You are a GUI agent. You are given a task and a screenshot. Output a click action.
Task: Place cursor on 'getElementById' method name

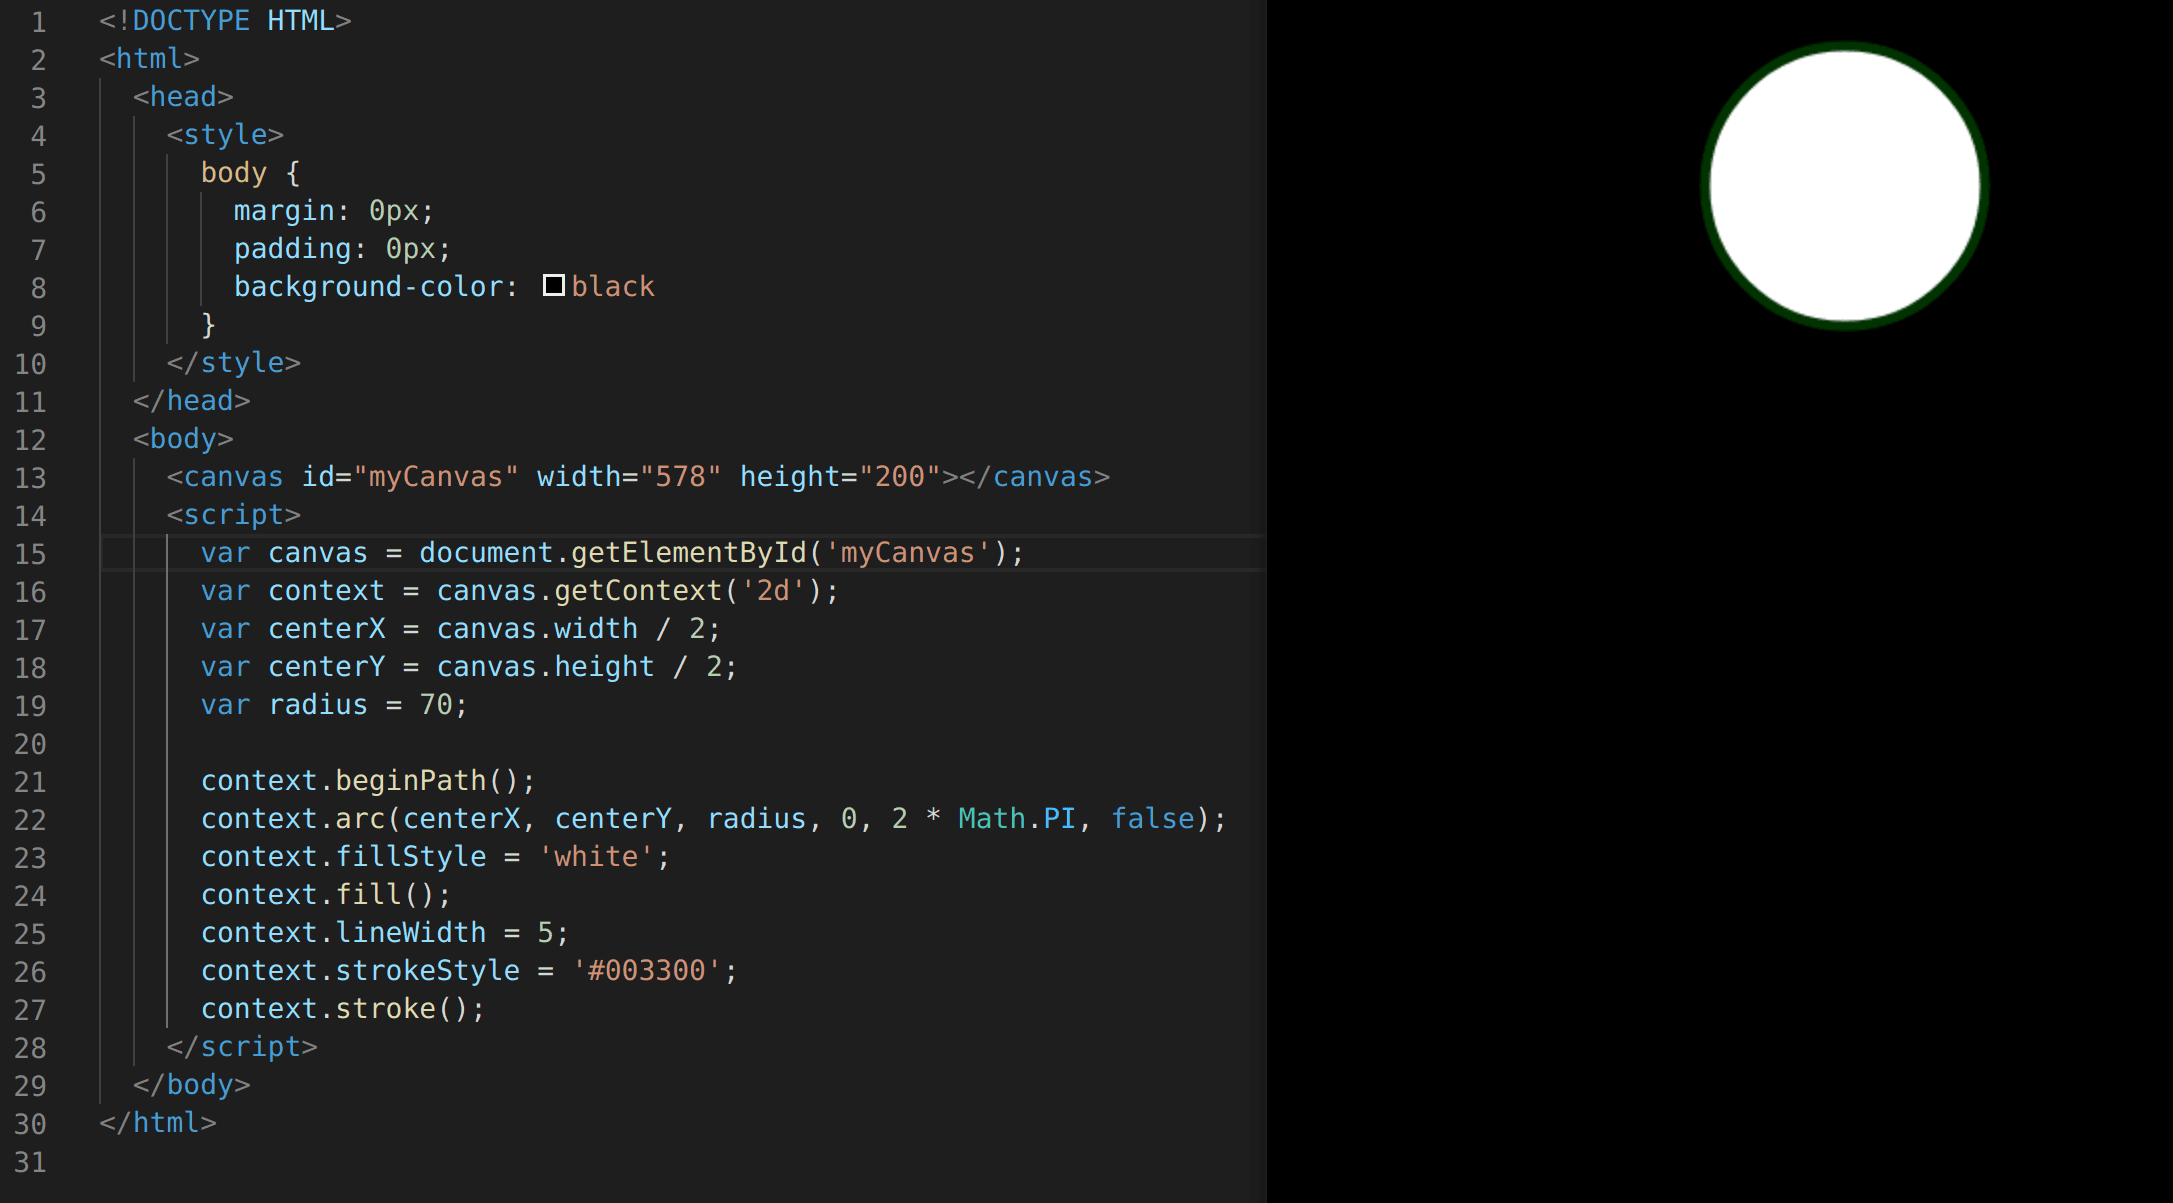tap(688, 553)
